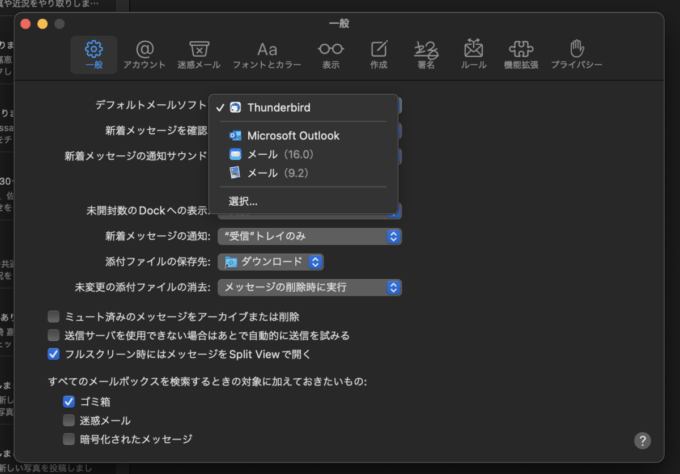Open the 未変更の添付ファイルの消去 dropdown
The height and width of the screenshot is (474, 680).
pos(309,287)
